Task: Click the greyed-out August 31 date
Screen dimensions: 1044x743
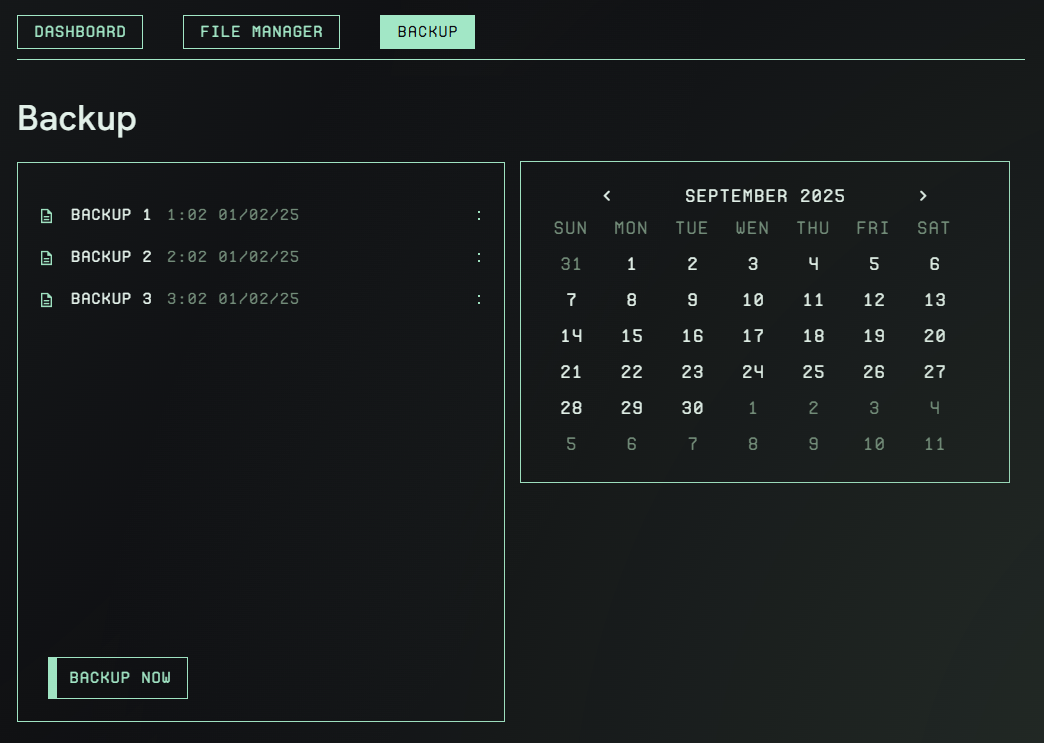Action: tap(571, 264)
